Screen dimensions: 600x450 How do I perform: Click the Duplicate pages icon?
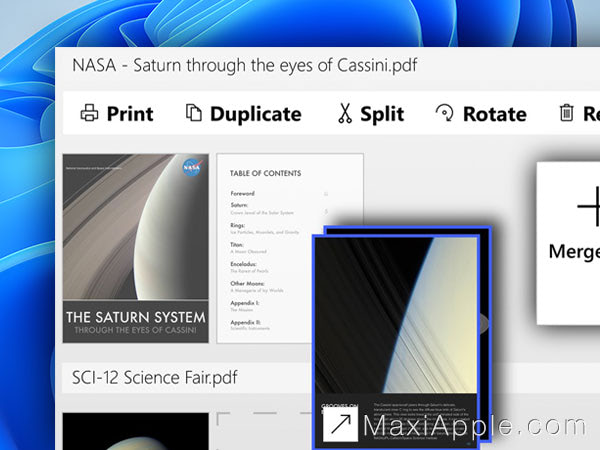click(194, 113)
